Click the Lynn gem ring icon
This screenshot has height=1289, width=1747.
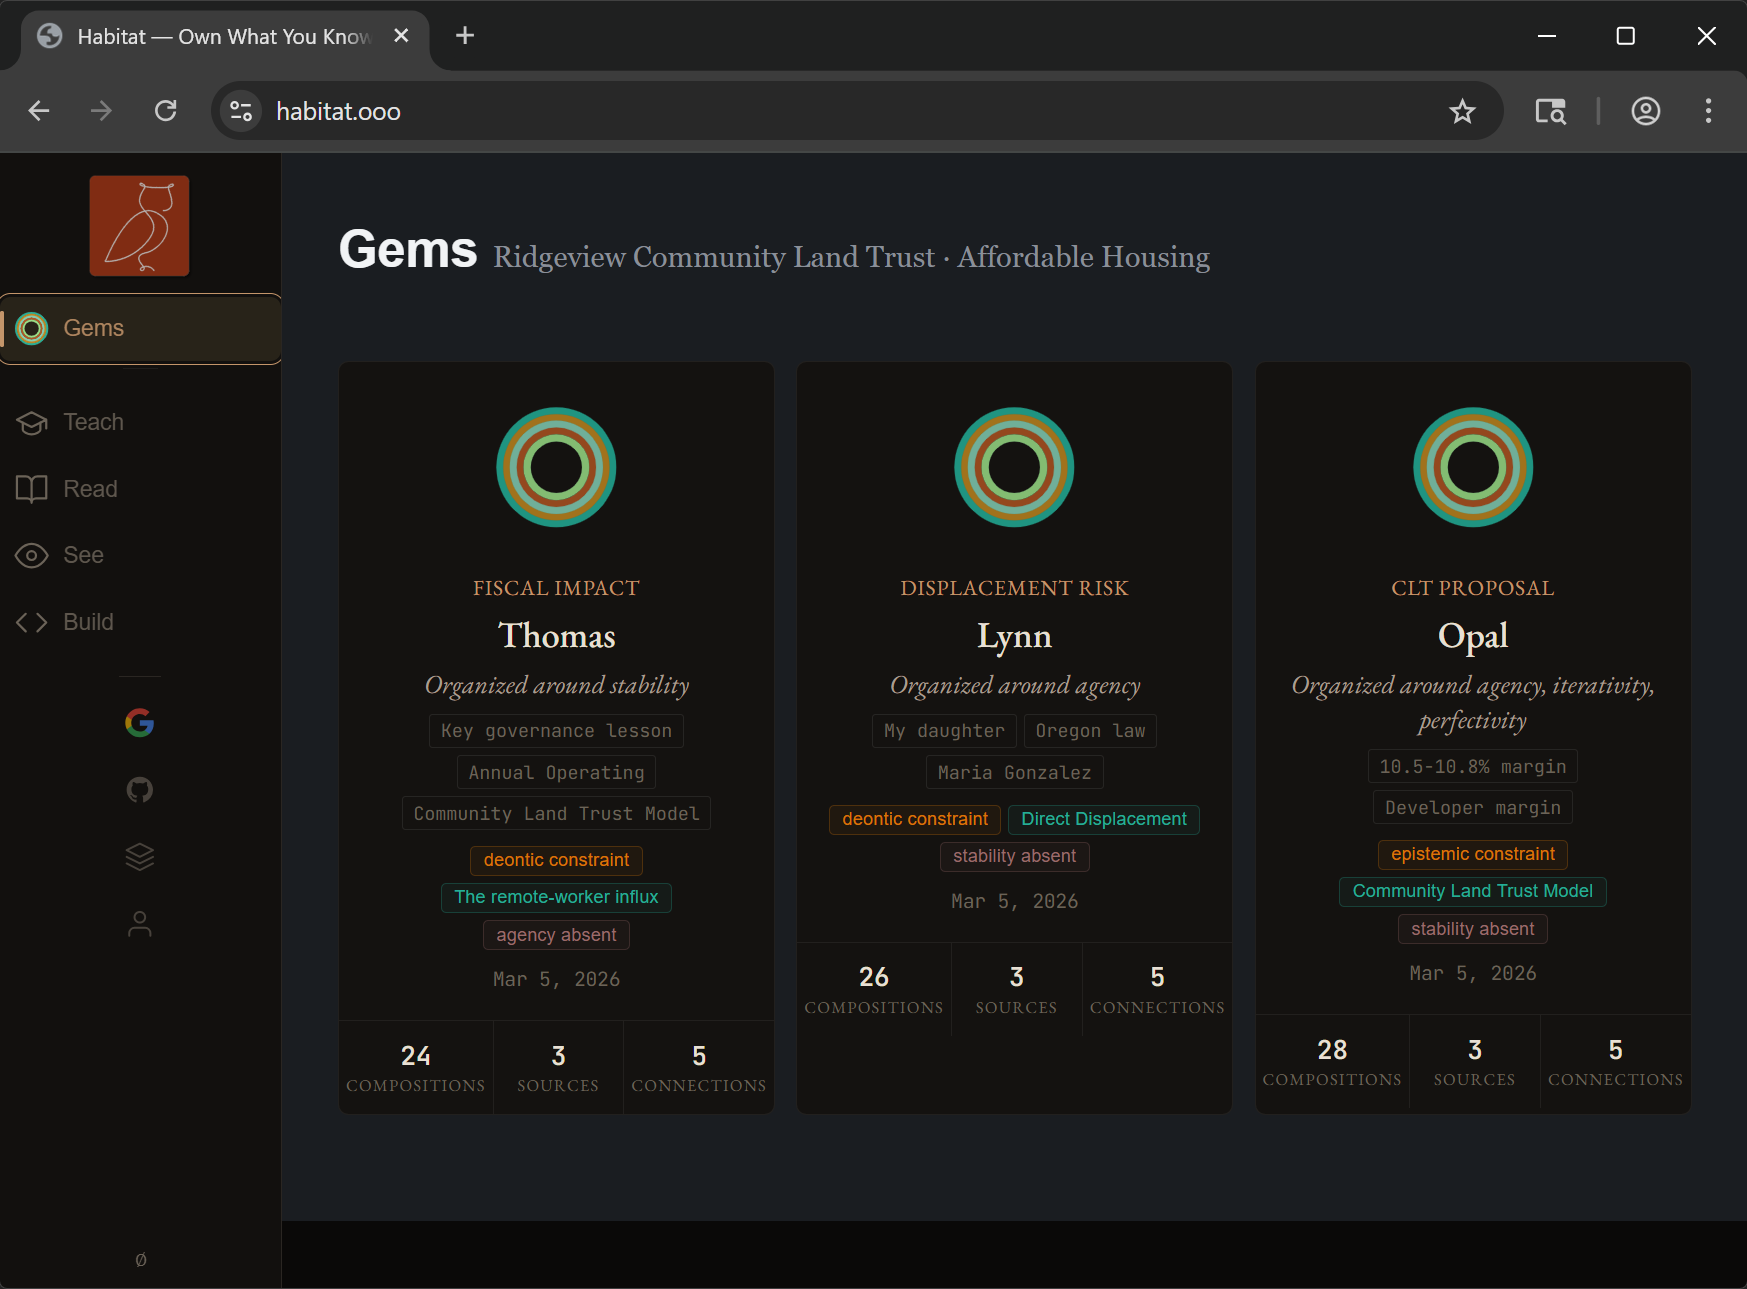pos(1014,467)
